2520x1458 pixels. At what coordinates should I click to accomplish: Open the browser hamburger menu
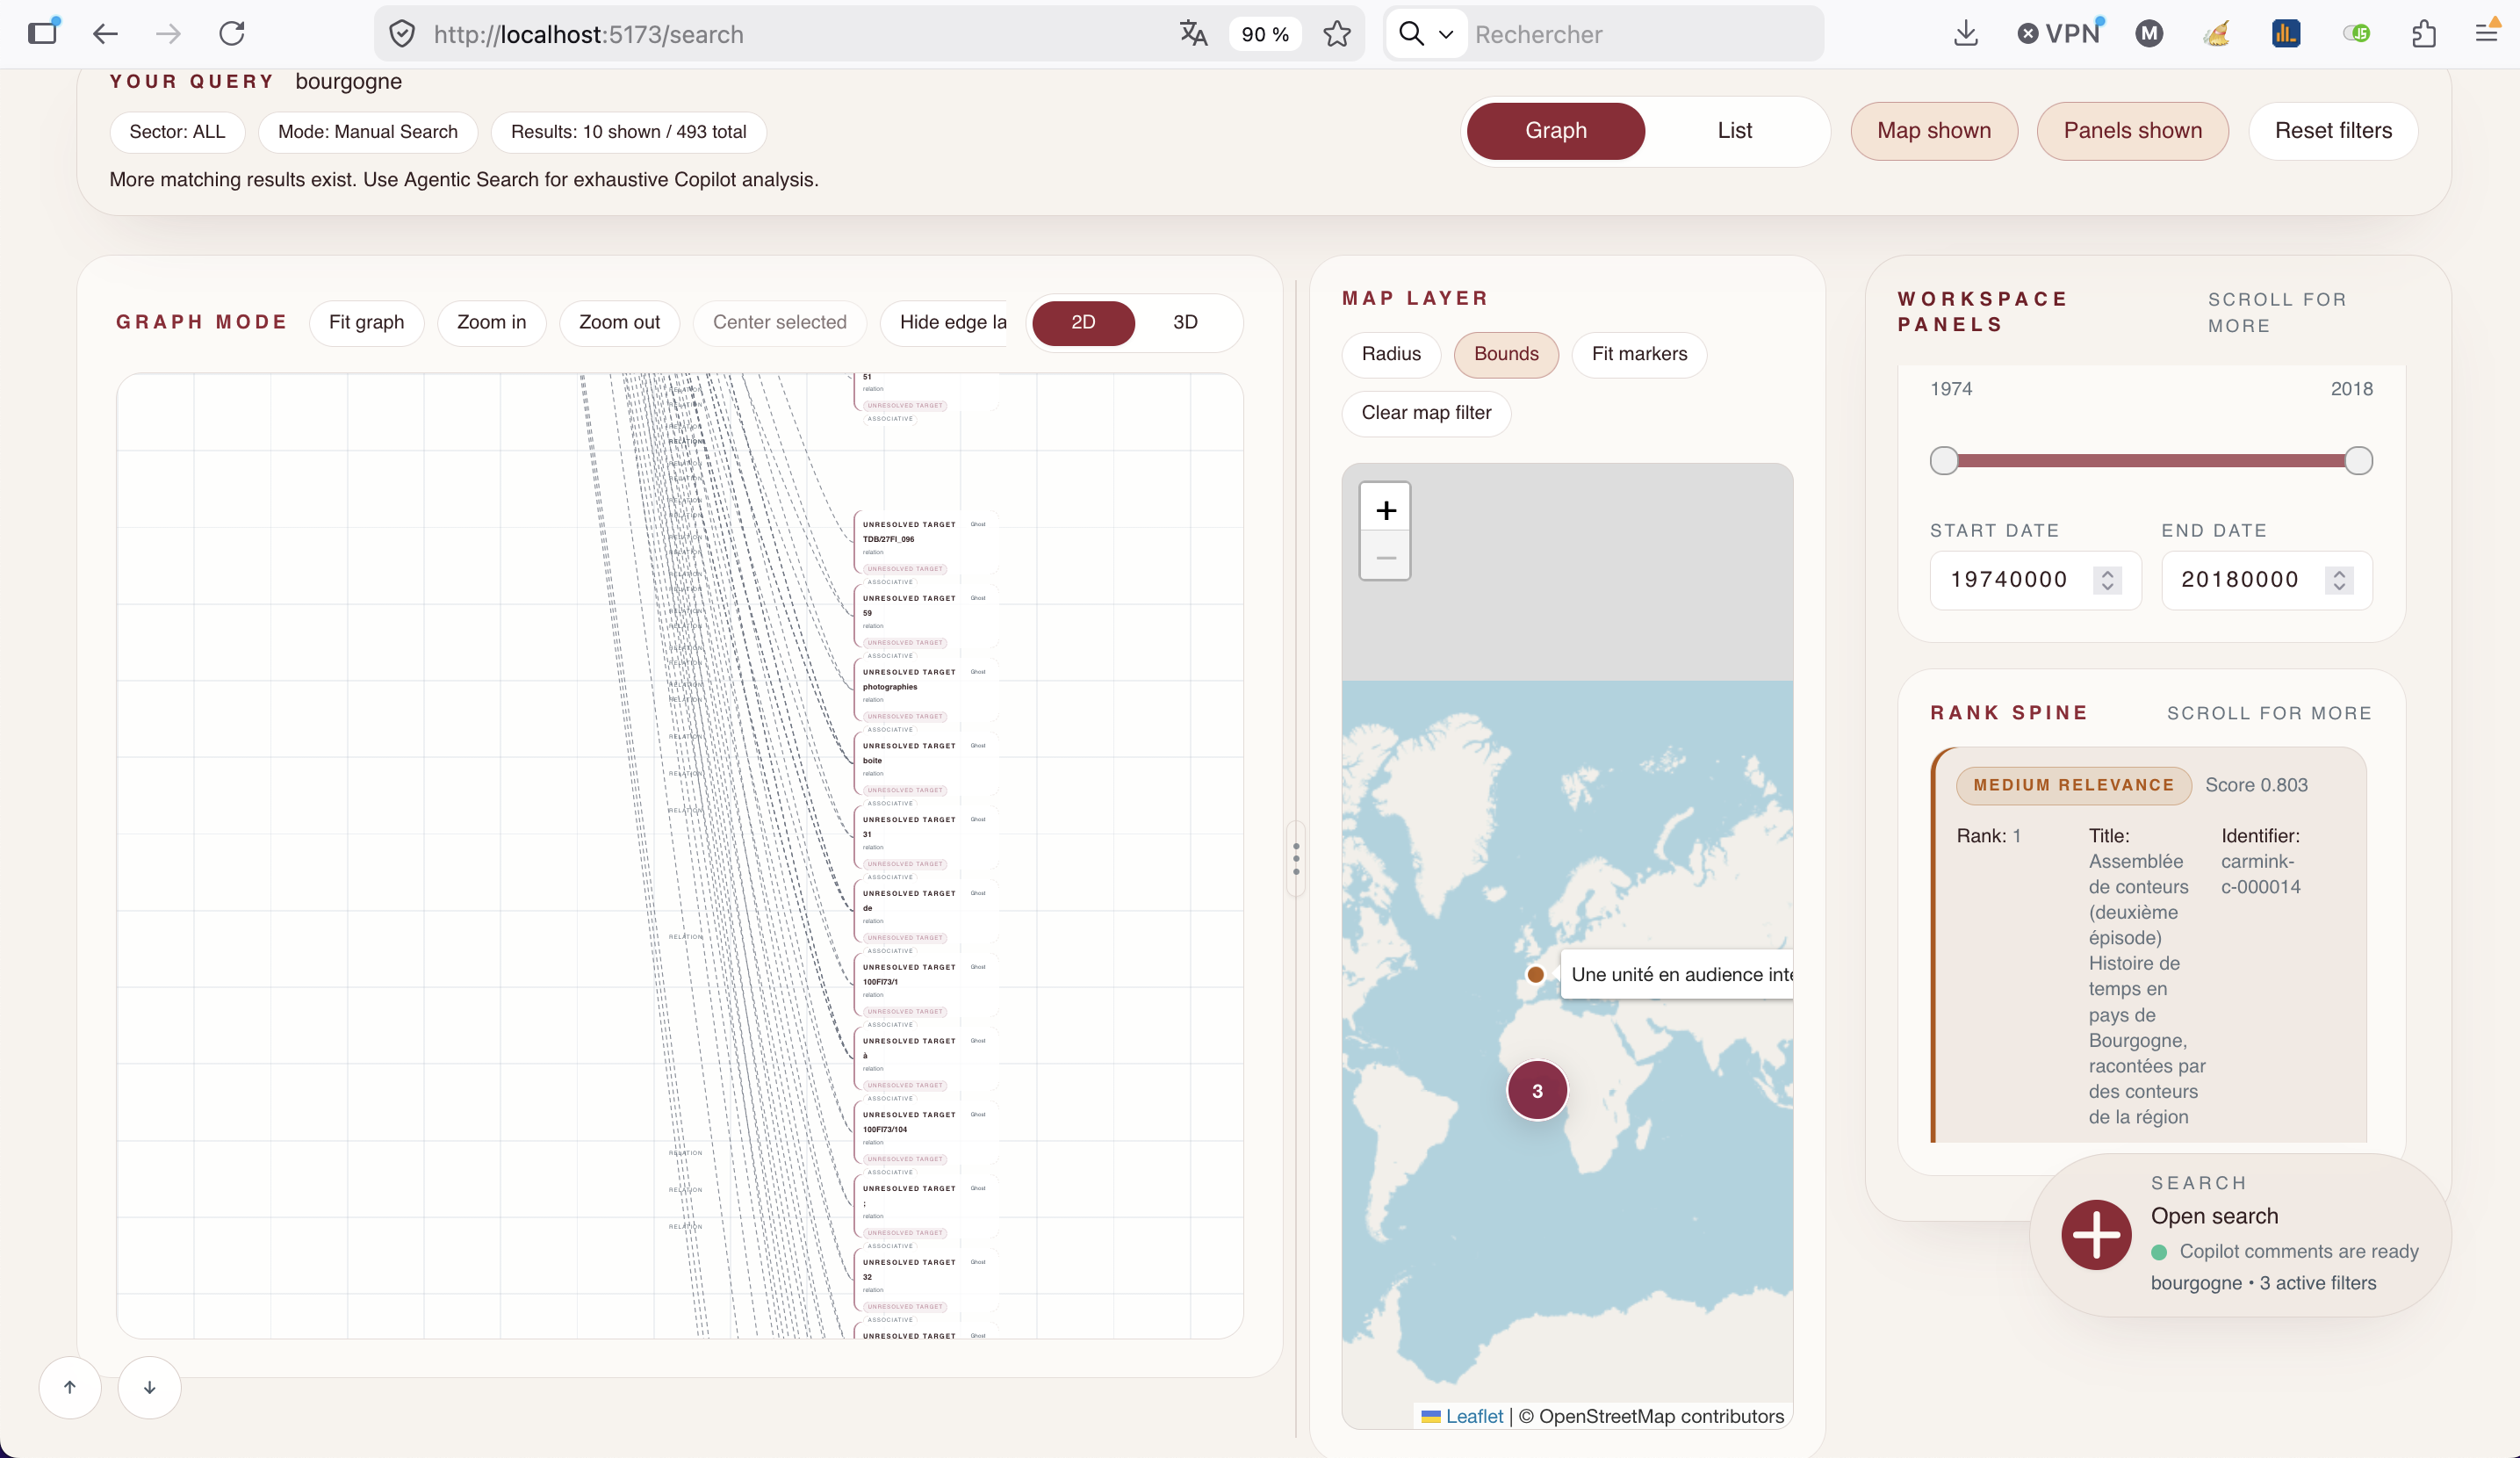(2486, 34)
